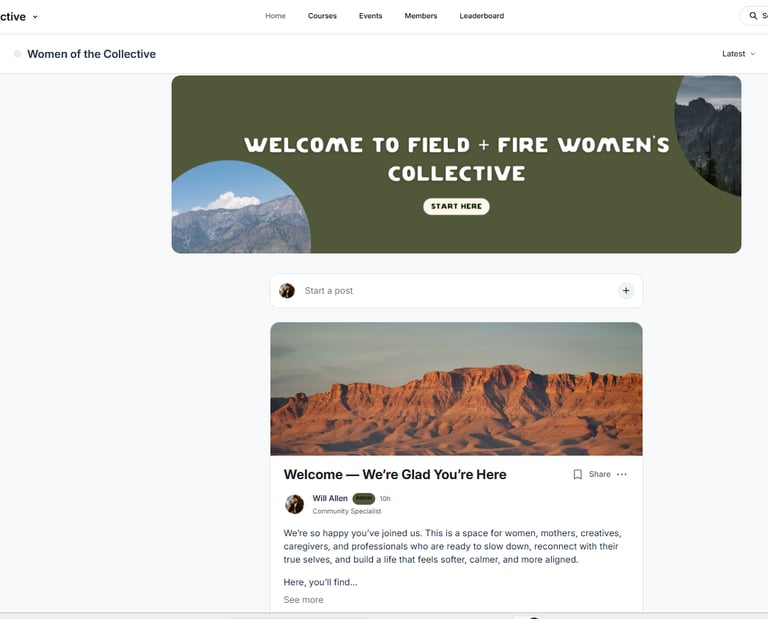This screenshot has width=768, height=619.
Task: Go to the Events tab
Action: tap(370, 16)
